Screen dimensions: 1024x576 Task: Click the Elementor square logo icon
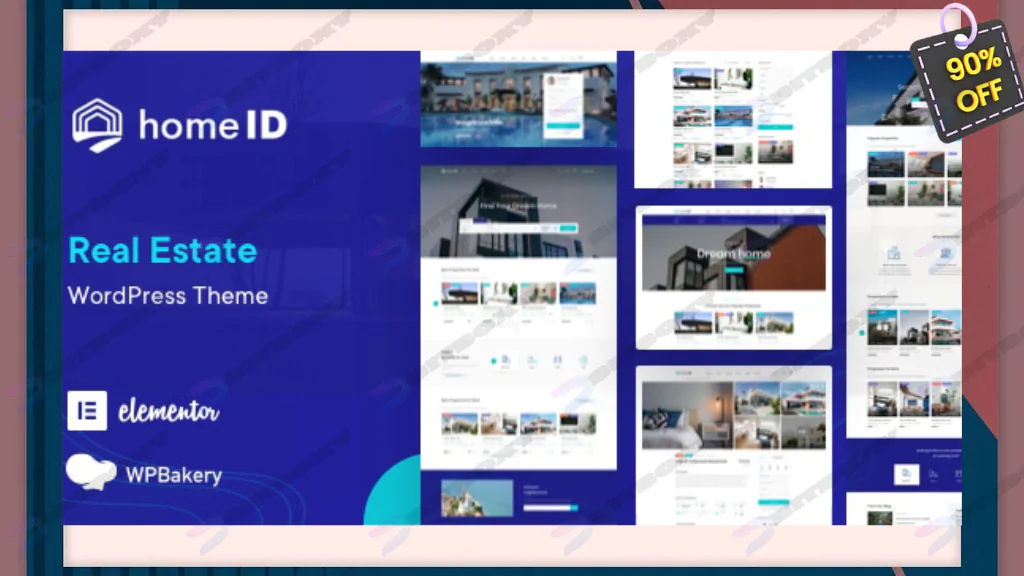tap(87, 411)
